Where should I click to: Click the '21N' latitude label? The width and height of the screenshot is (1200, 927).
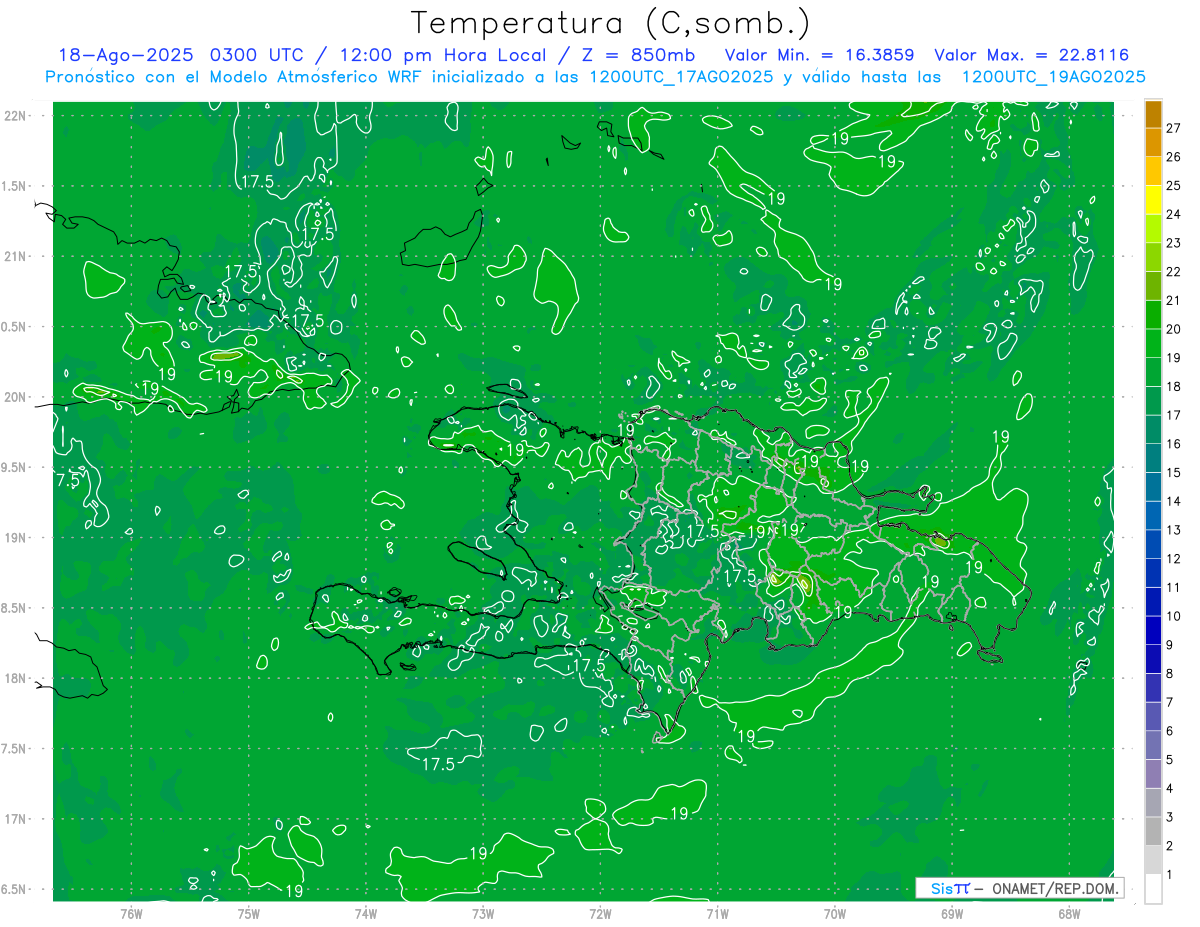17,256
